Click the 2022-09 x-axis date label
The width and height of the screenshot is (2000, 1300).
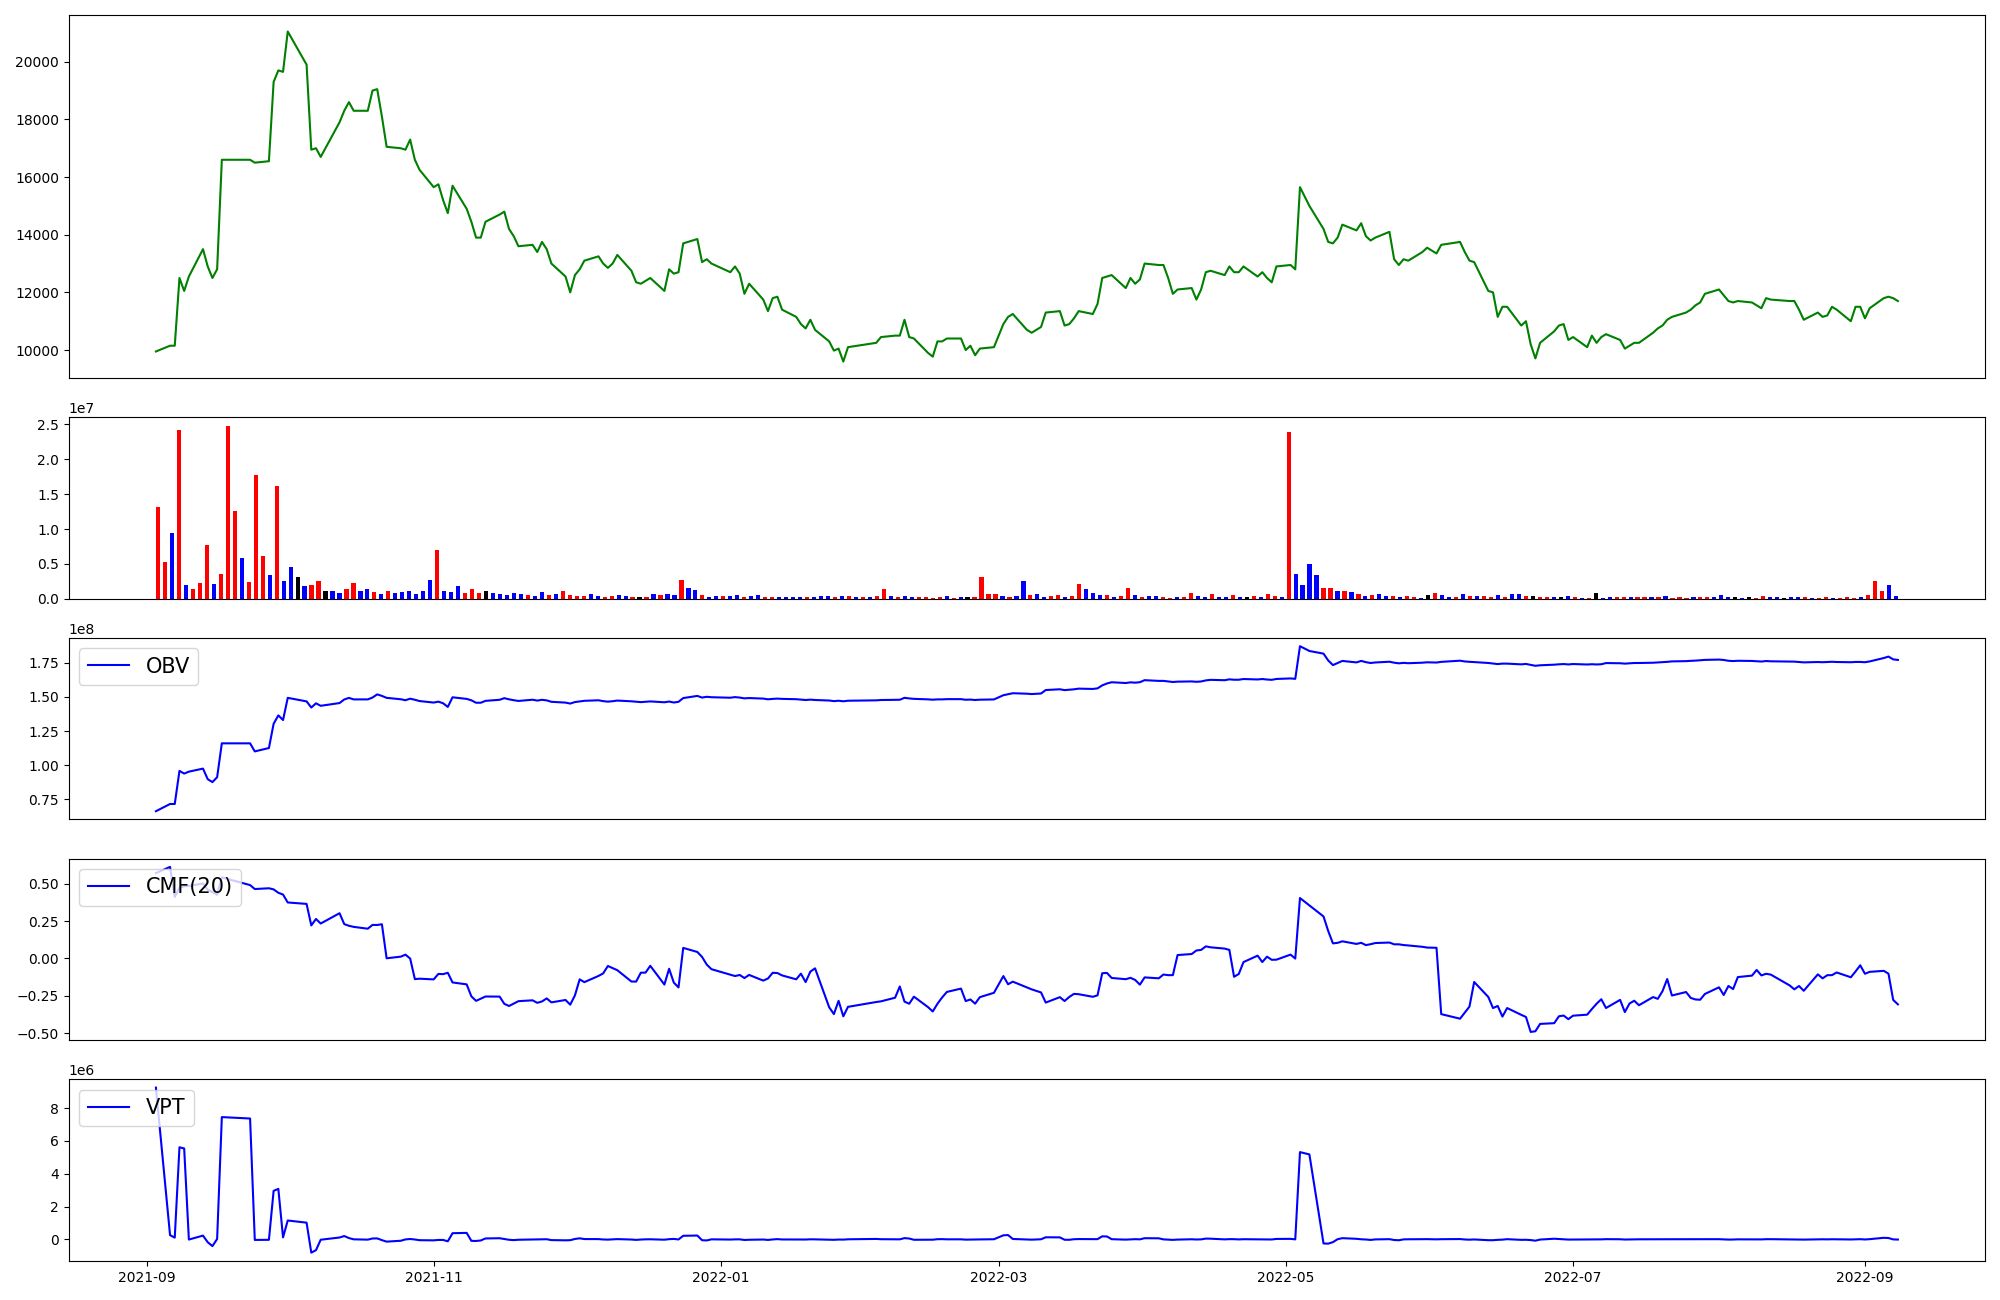click(x=1864, y=1277)
